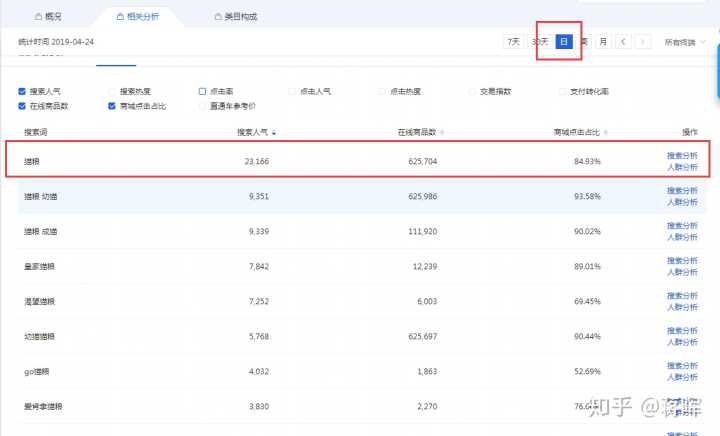Select the 日 daily range button
720x436 pixels.
coord(564,42)
